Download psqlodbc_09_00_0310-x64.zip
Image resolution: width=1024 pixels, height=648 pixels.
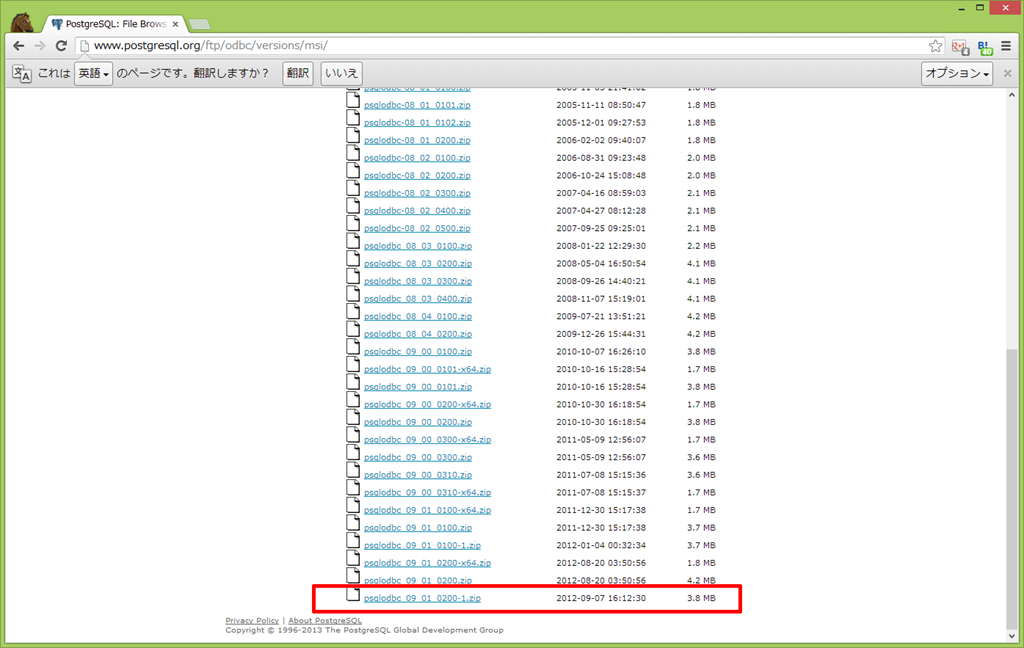tap(428, 493)
